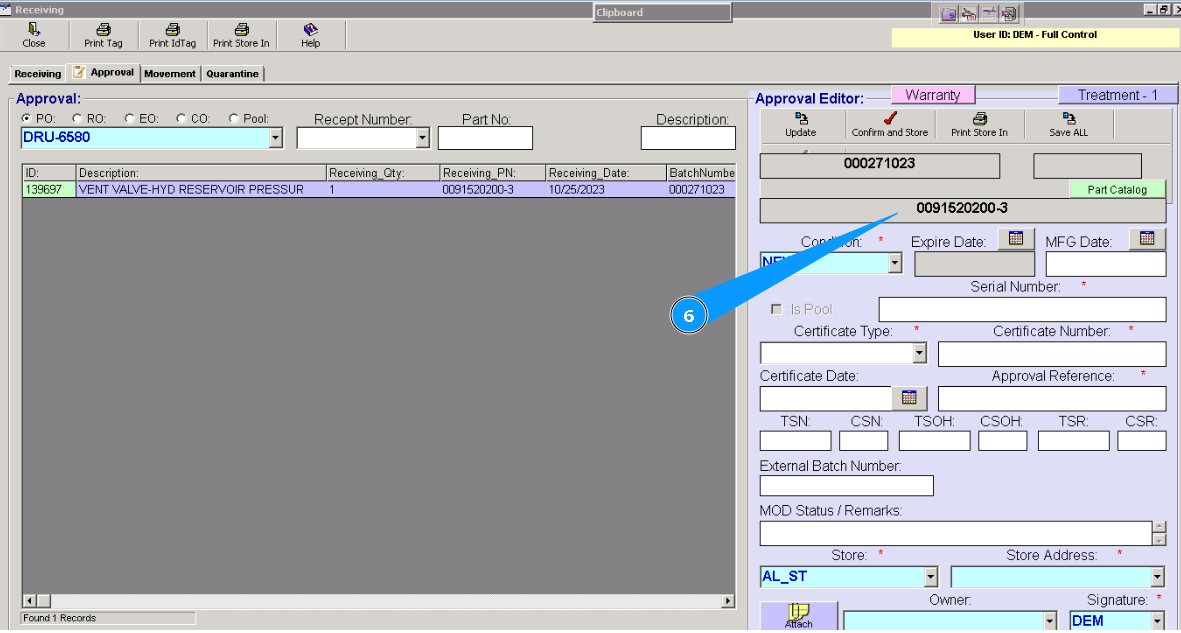
Task: Select the CO radio button
Action: [x=181, y=118]
